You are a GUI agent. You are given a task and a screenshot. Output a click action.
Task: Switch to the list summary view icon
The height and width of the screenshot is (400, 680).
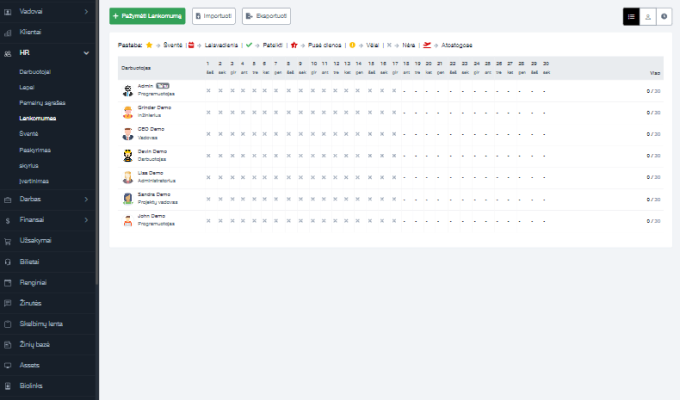point(631,17)
